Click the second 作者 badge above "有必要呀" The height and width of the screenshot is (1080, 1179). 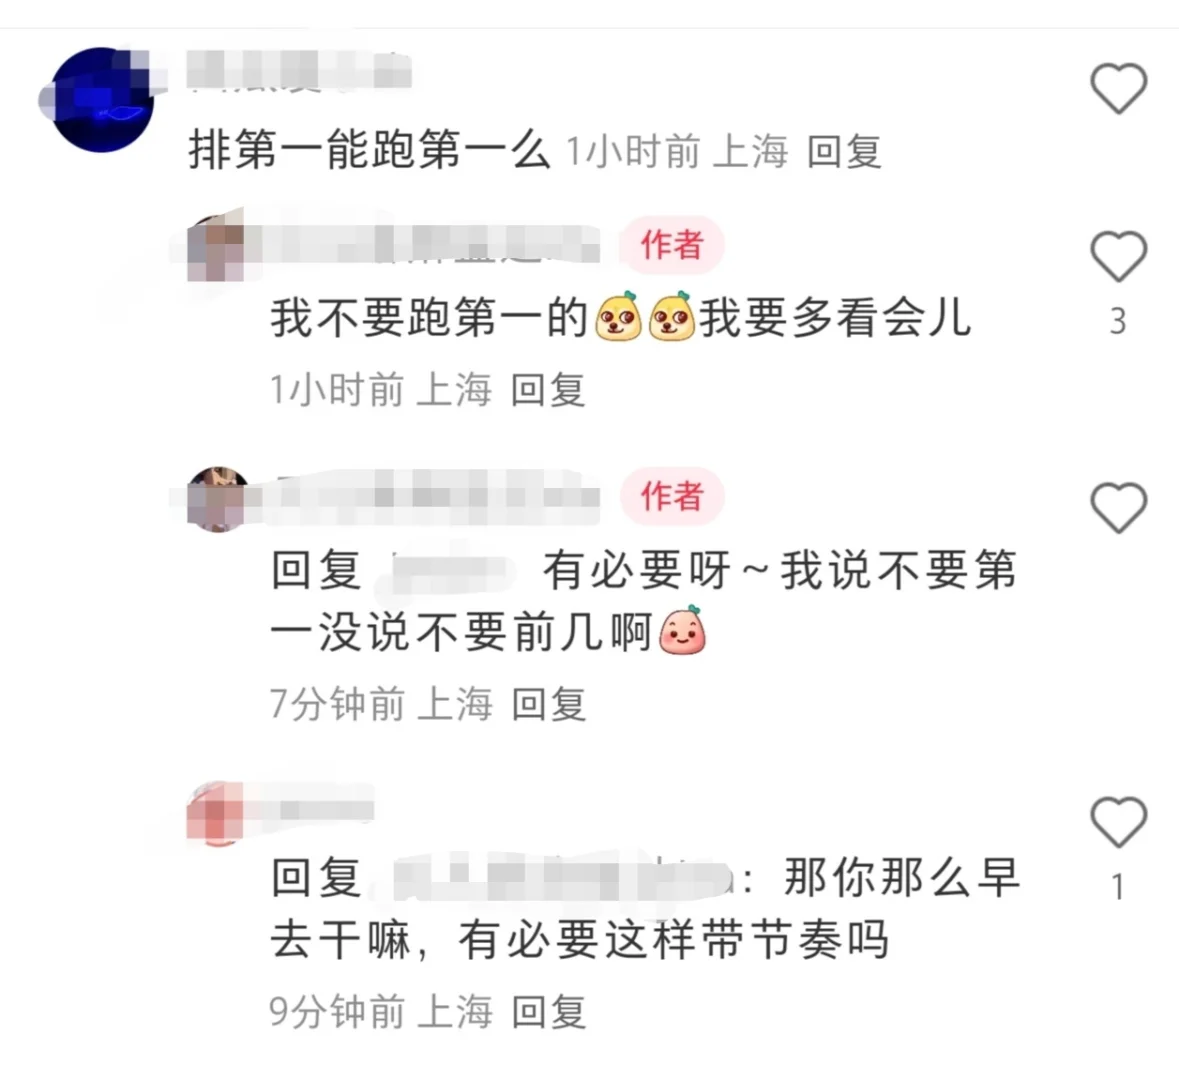point(671,496)
